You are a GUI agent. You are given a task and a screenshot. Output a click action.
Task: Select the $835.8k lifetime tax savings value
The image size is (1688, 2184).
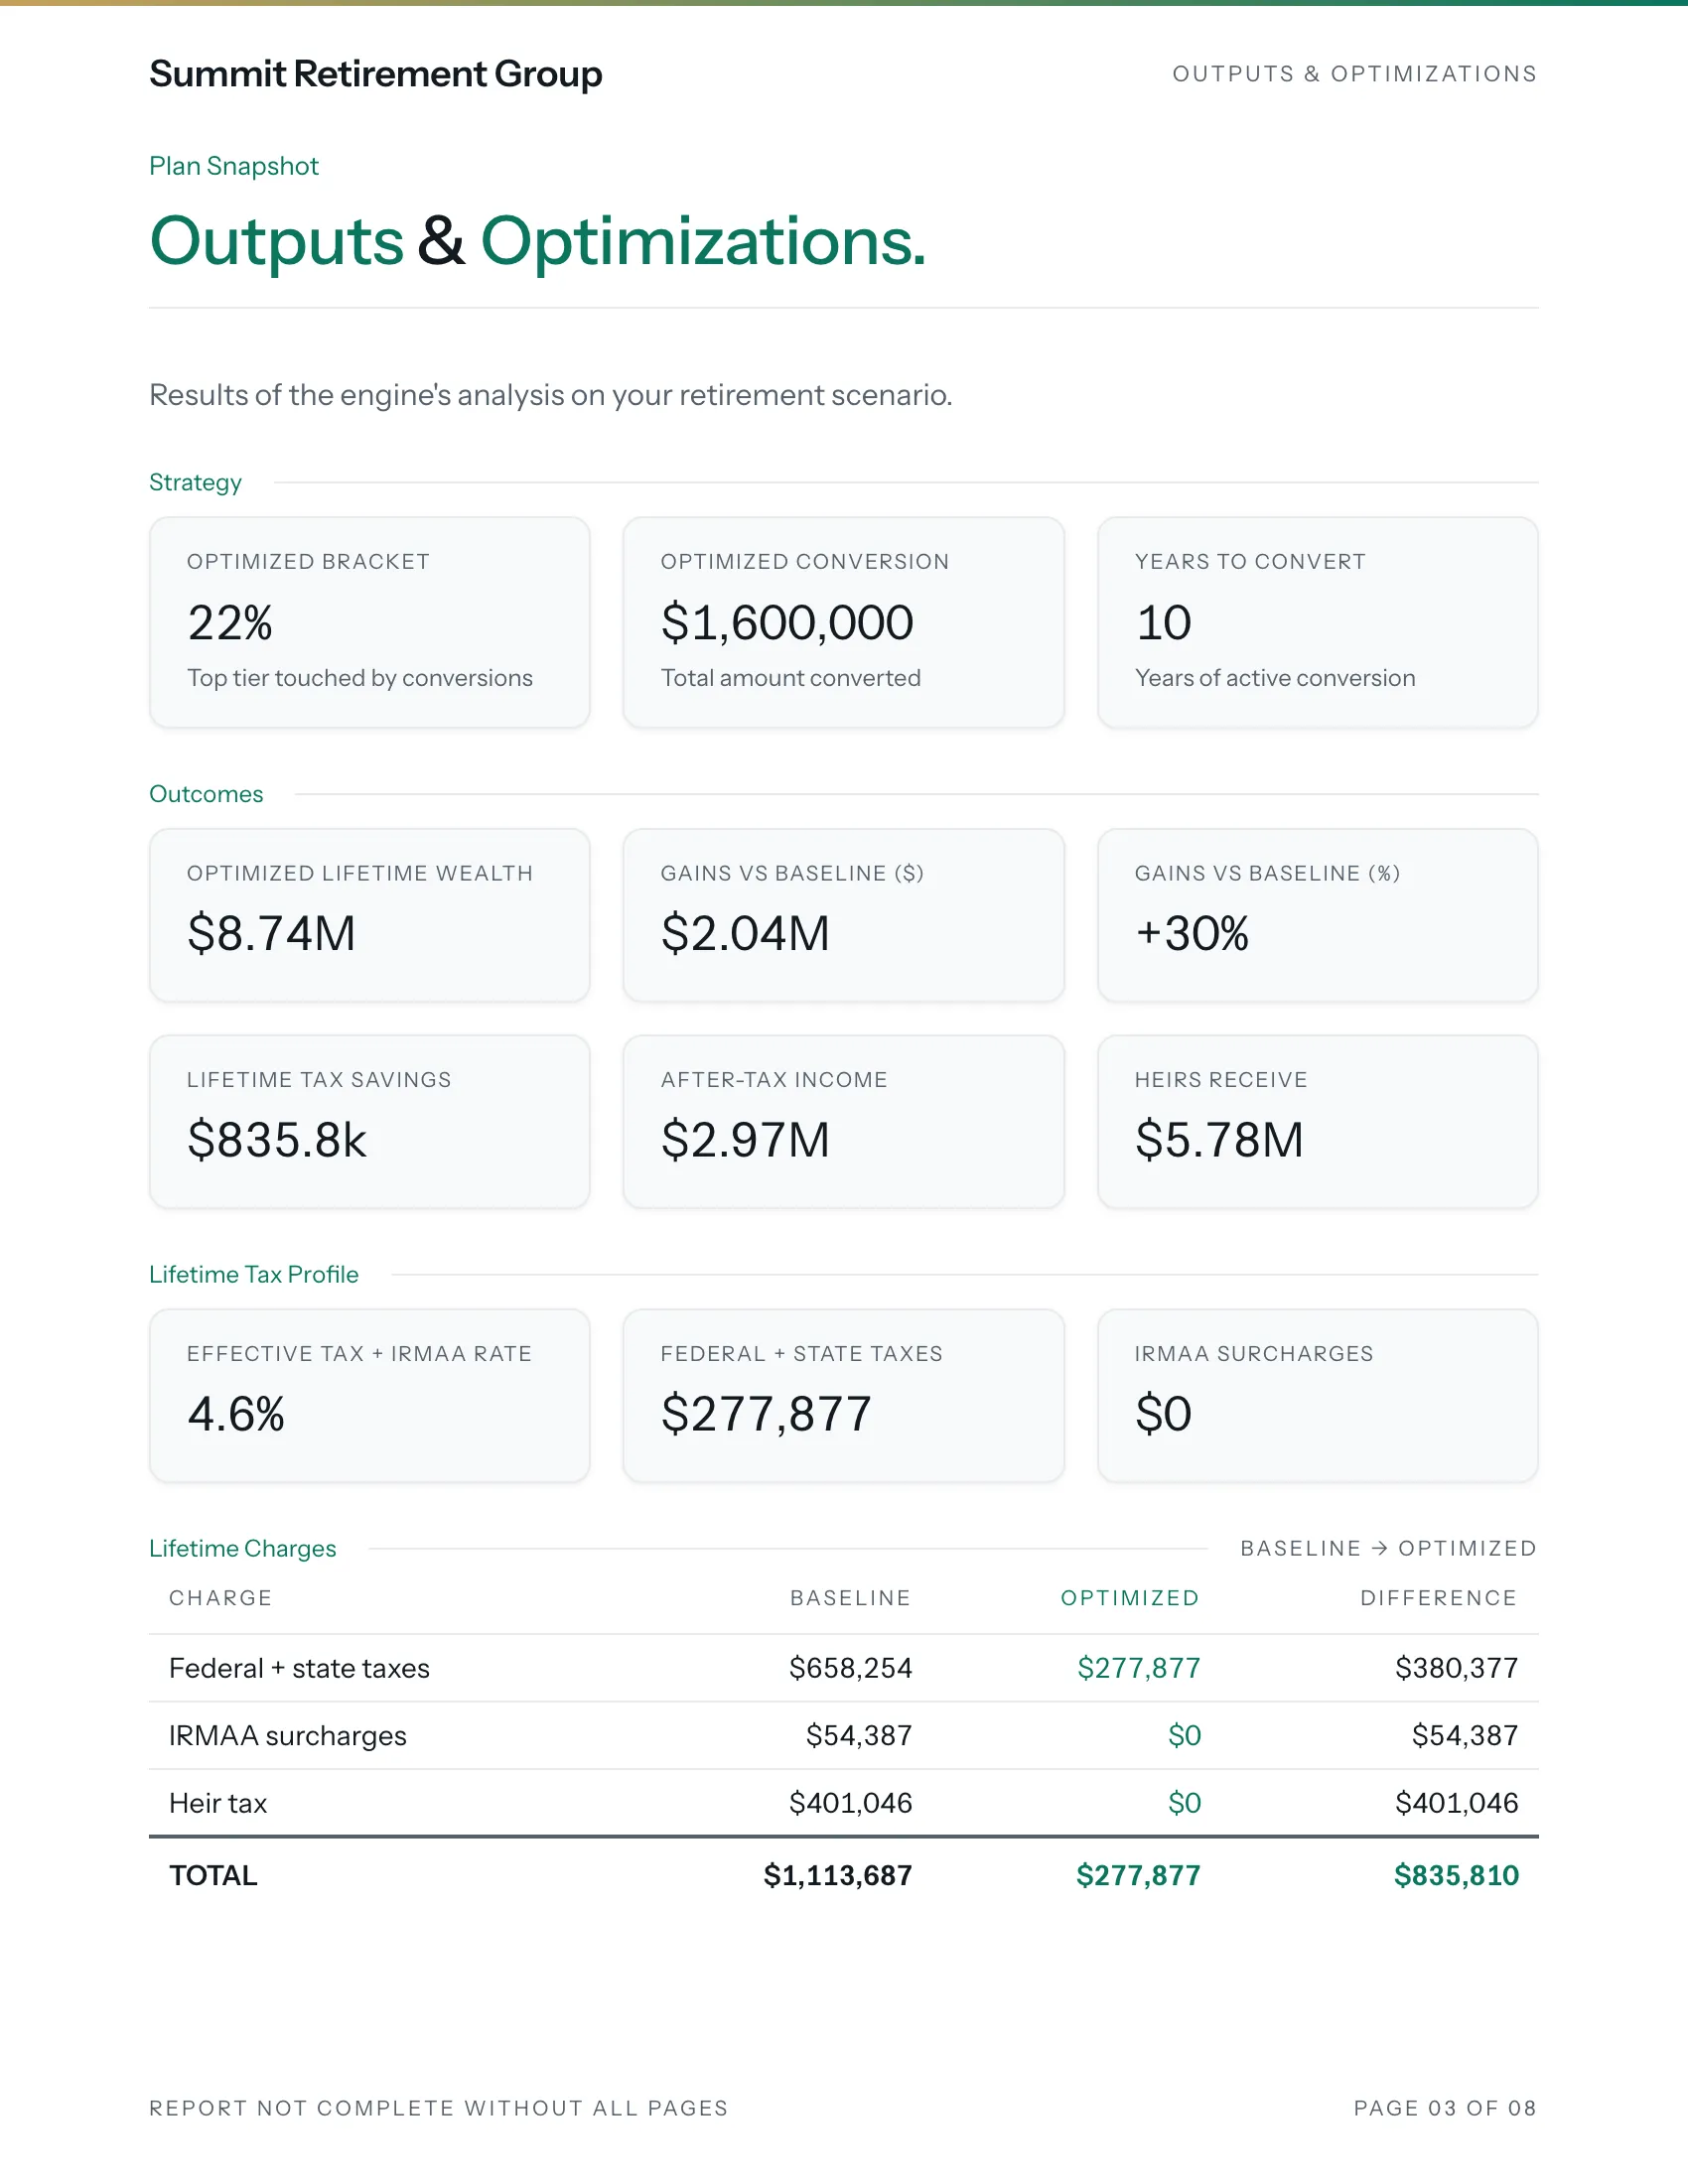coord(277,1140)
